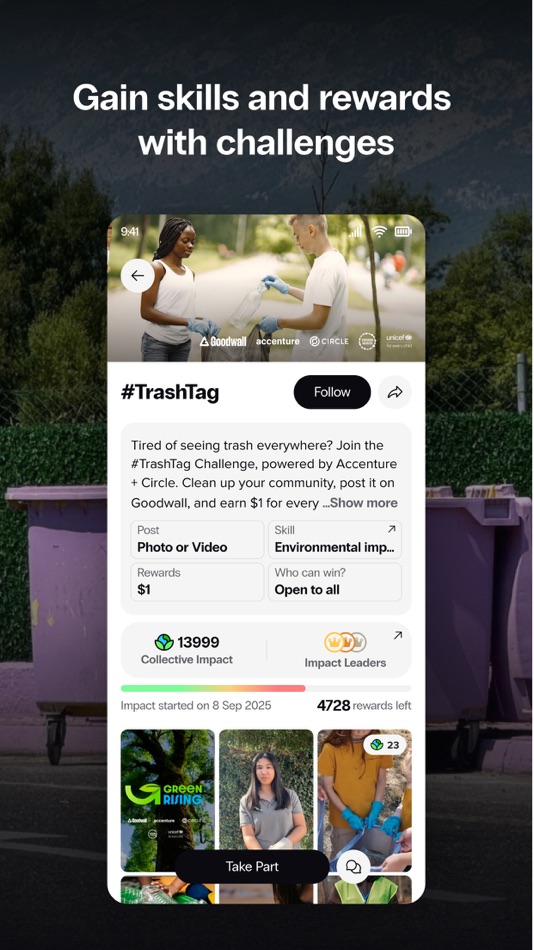The height and width of the screenshot is (950, 534).
Task: Tap the Impact Leaders crown medals
Action: click(345, 642)
